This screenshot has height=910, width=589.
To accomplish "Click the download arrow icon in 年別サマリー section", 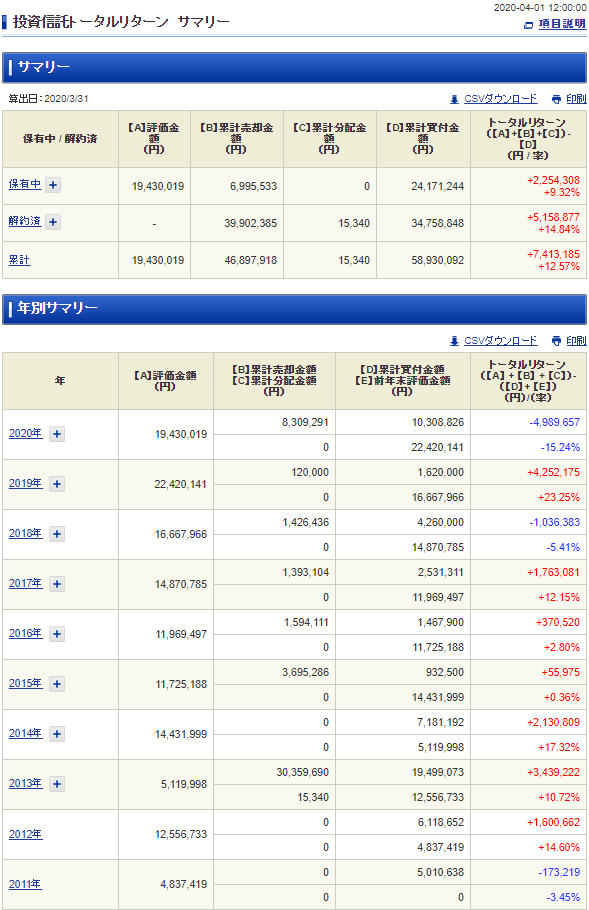I will 454,341.
